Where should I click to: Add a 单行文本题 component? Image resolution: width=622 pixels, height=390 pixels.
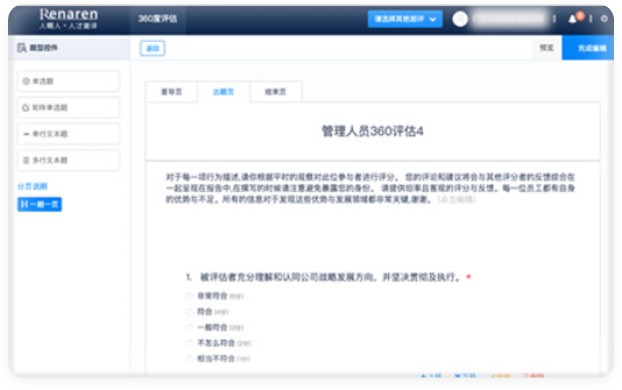coord(68,134)
